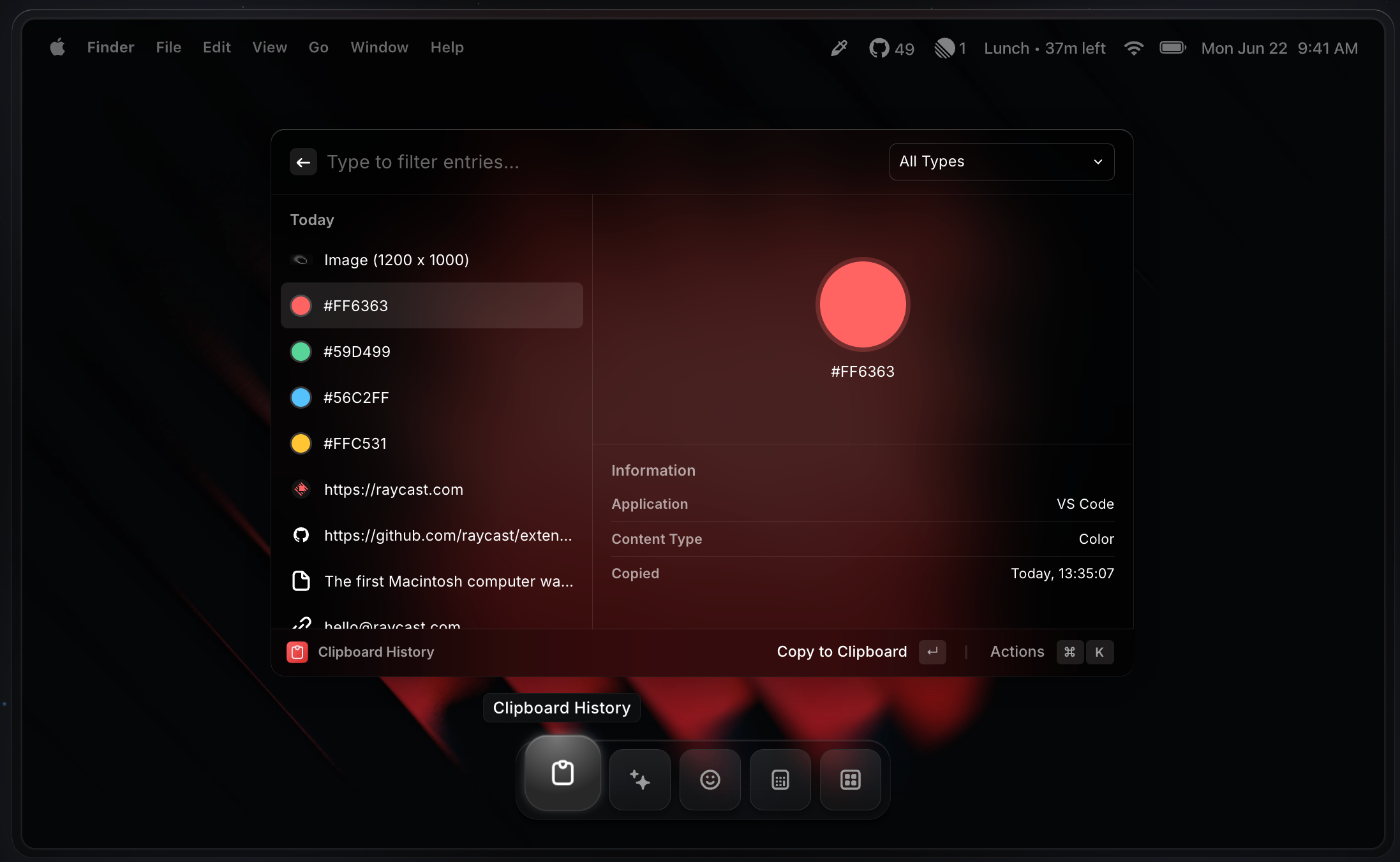1400x862 pixels.
Task: Click the calculator dock button
Action: 780,780
